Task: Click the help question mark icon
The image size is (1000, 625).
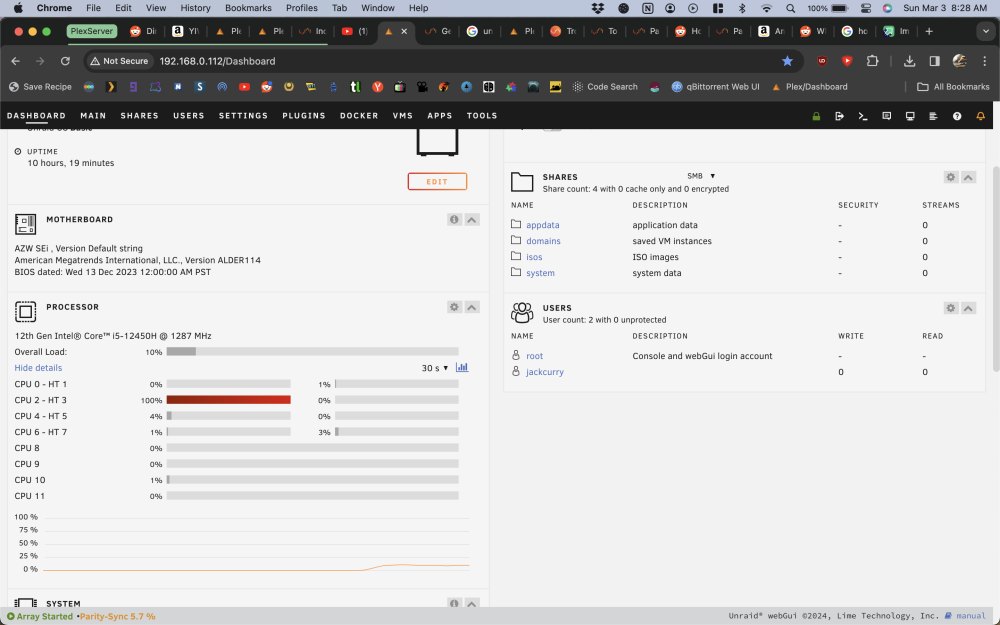Action: [x=957, y=116]
